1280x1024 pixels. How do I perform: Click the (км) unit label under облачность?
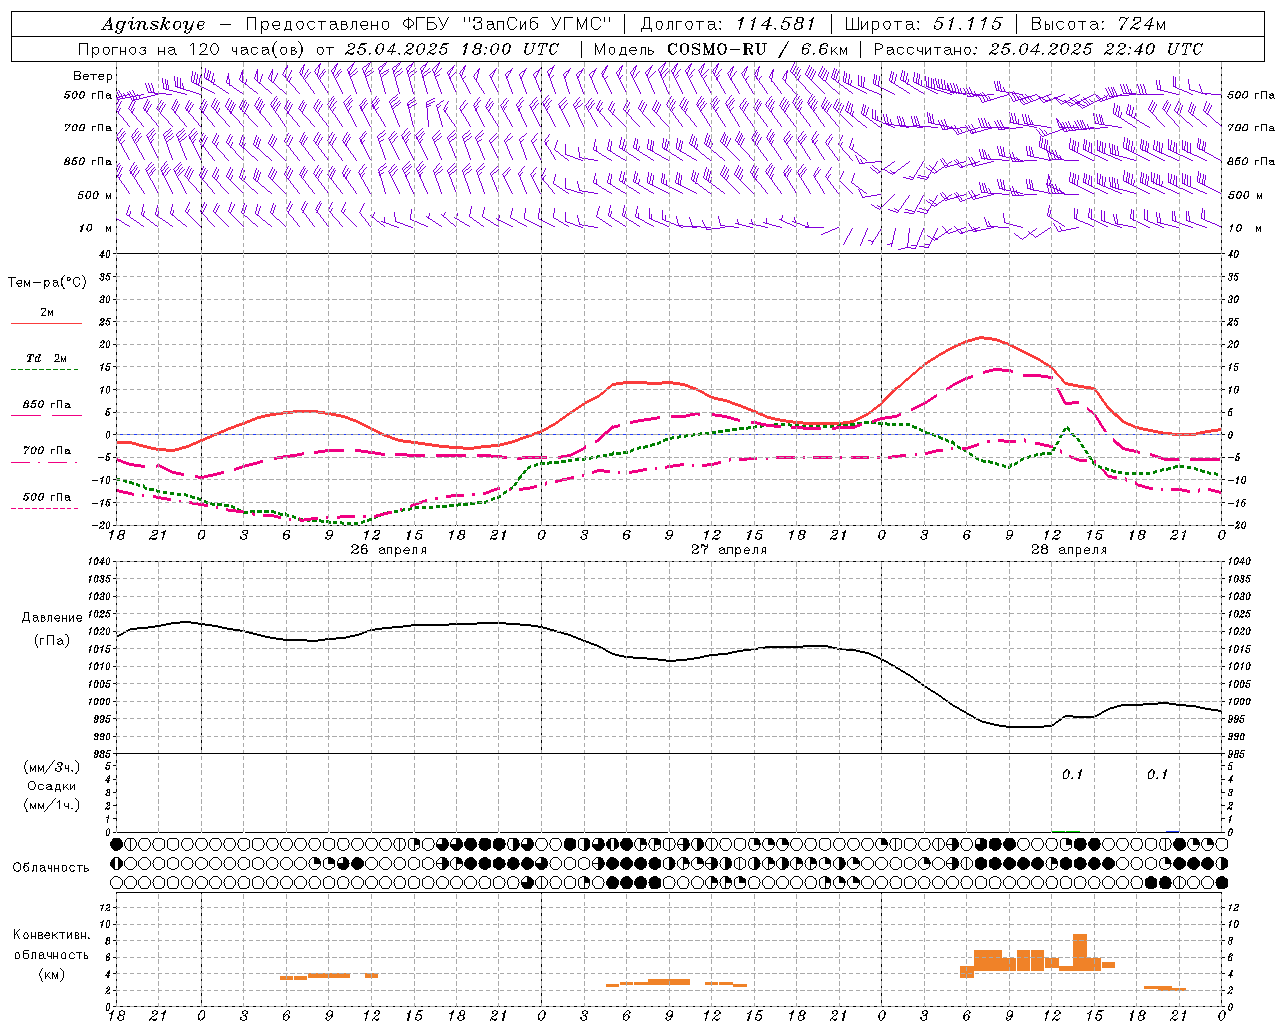tap(52, 974)
